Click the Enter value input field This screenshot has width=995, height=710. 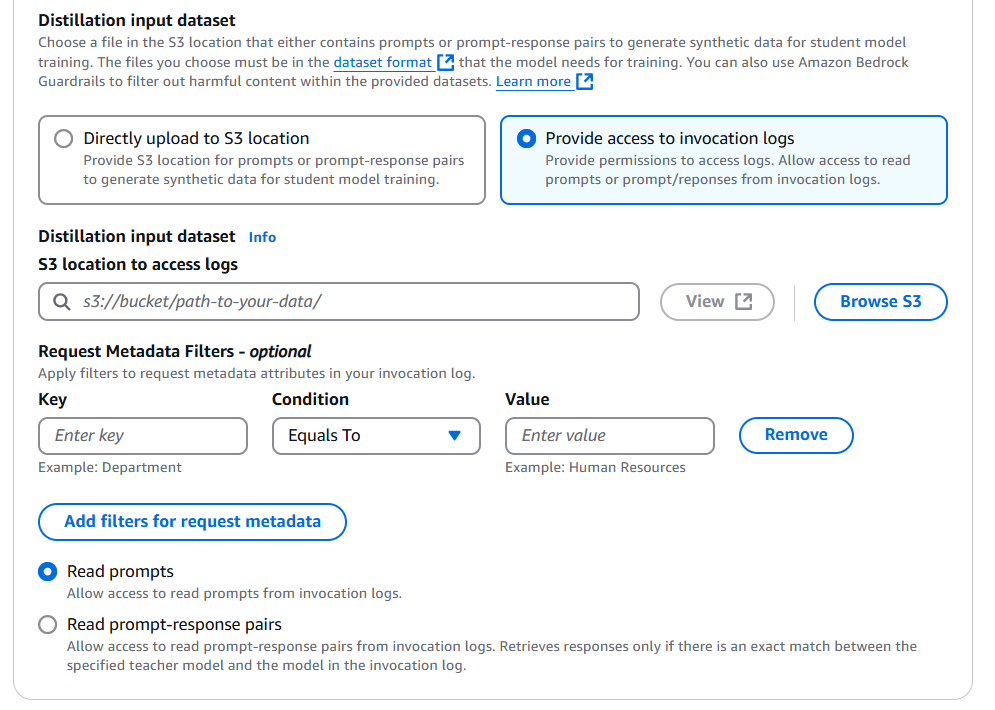click(x=610, y=436)
